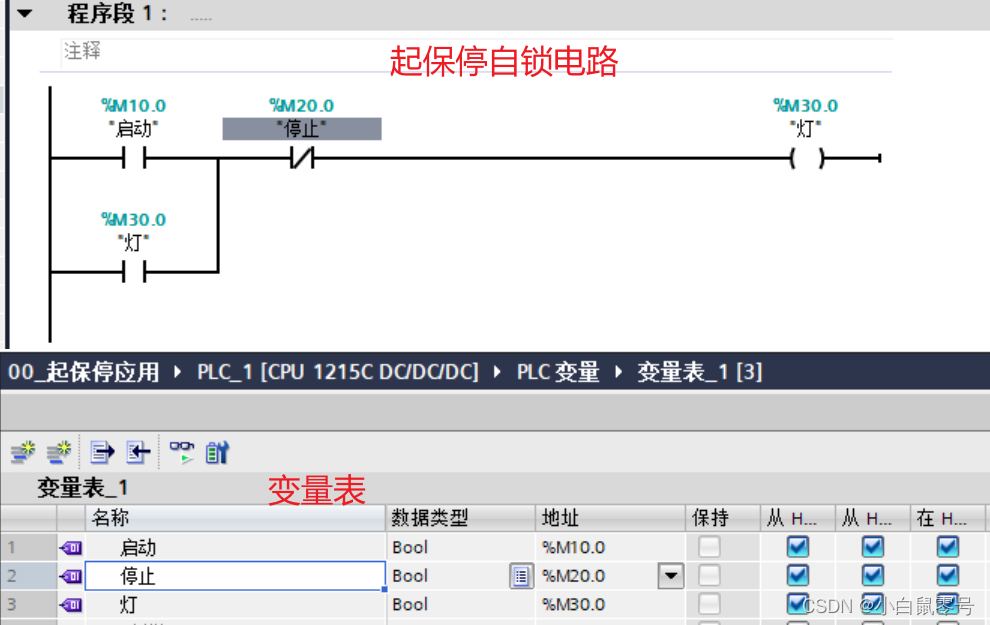
Task: Click the %M10.0 address cell in table
Action: (611, 547)
